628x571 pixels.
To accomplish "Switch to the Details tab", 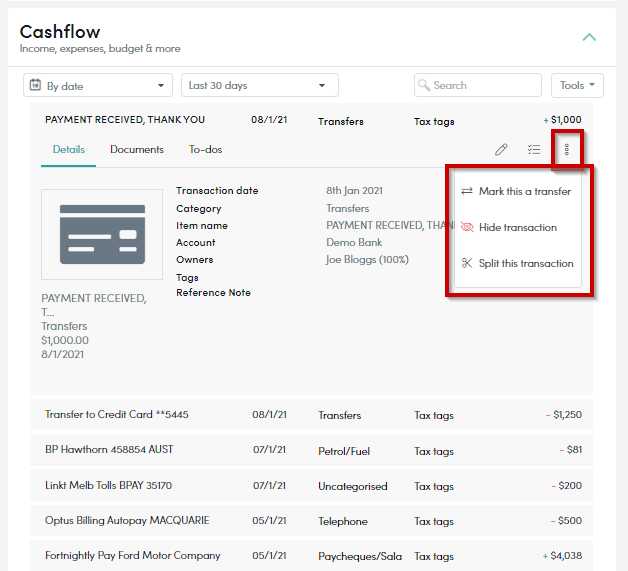I will [x=68, y=150].
